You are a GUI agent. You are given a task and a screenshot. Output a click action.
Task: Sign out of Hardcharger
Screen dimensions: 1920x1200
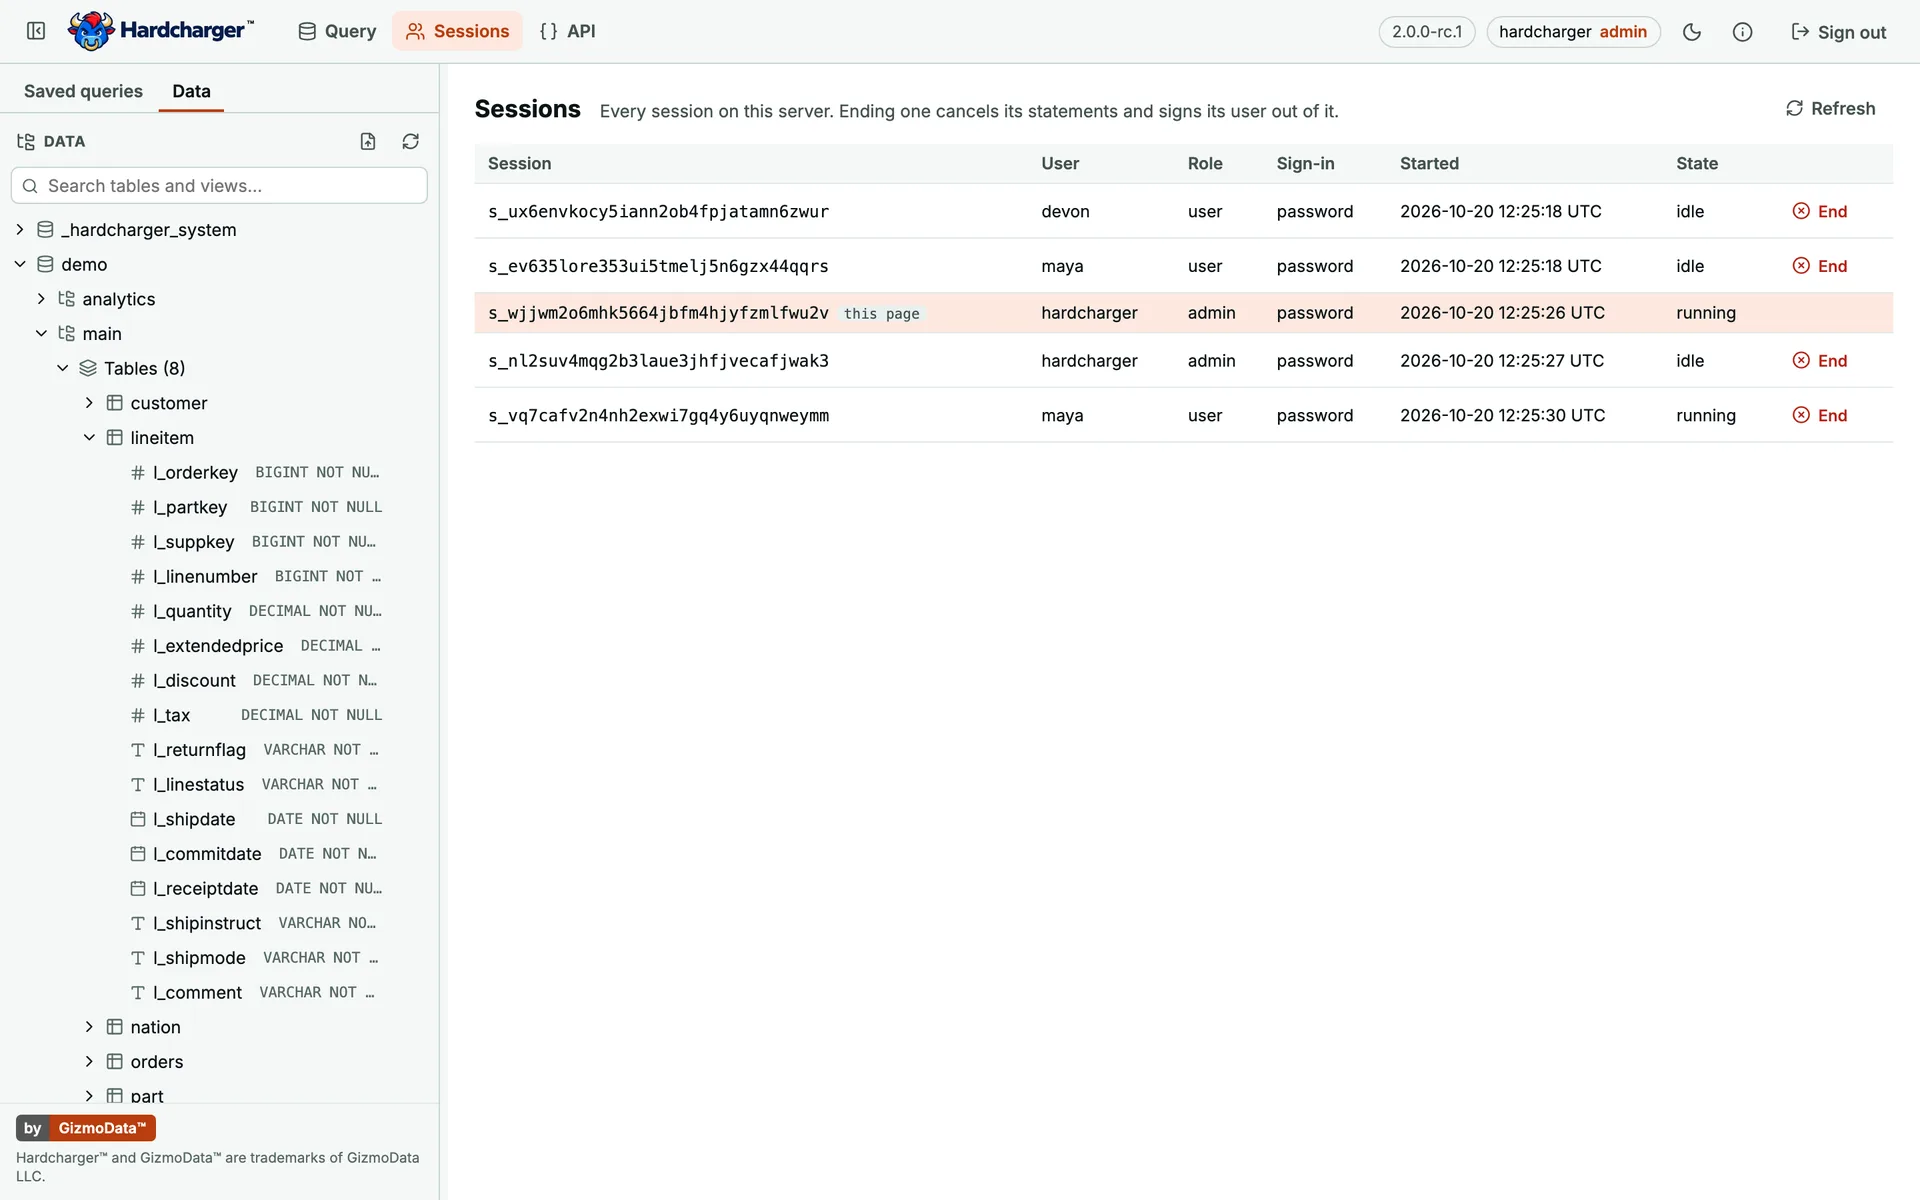pyautogui.click(x=1838, y=32)
